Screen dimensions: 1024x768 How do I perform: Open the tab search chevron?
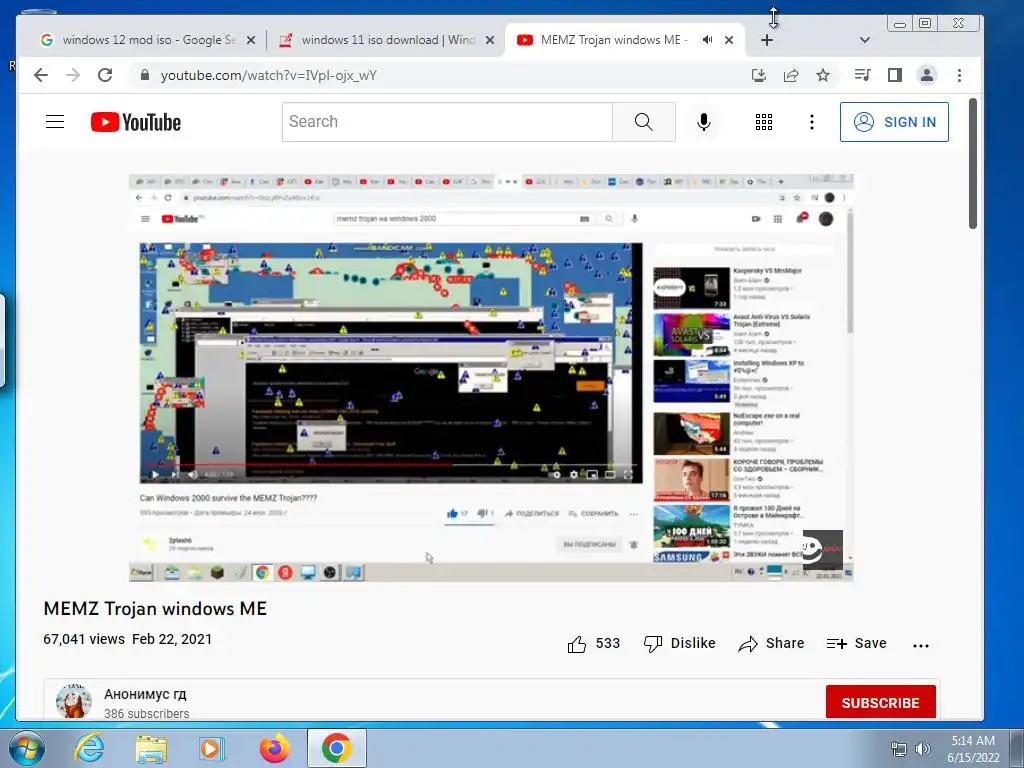click(865, 40)
